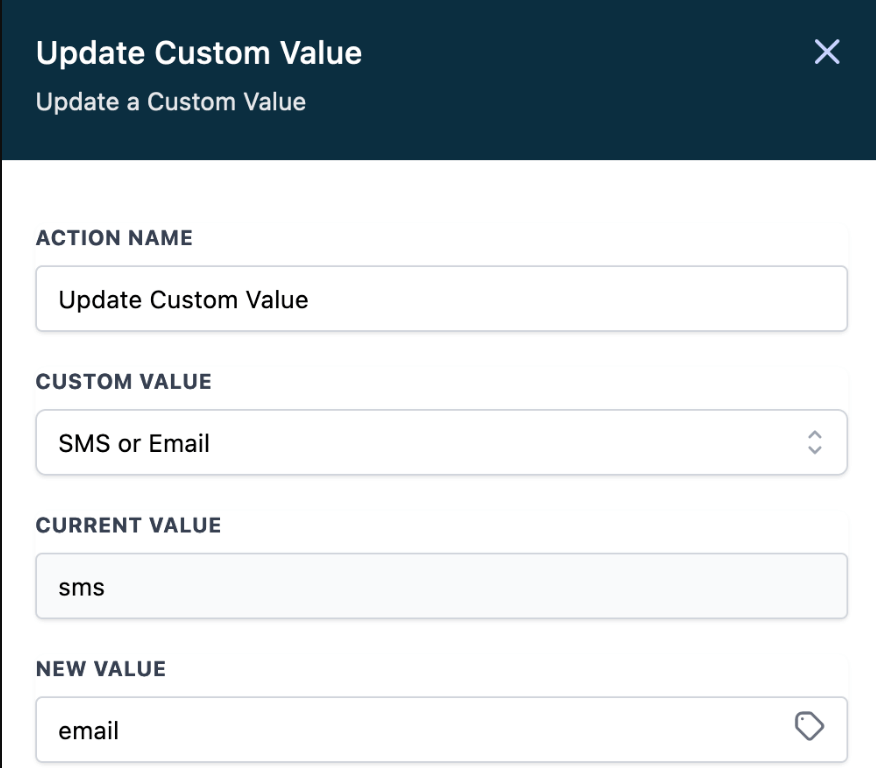Click the word 'email' in New Value
Image resolution: width=876 pixels, height=768 pixels.
[x=89, y=731]
